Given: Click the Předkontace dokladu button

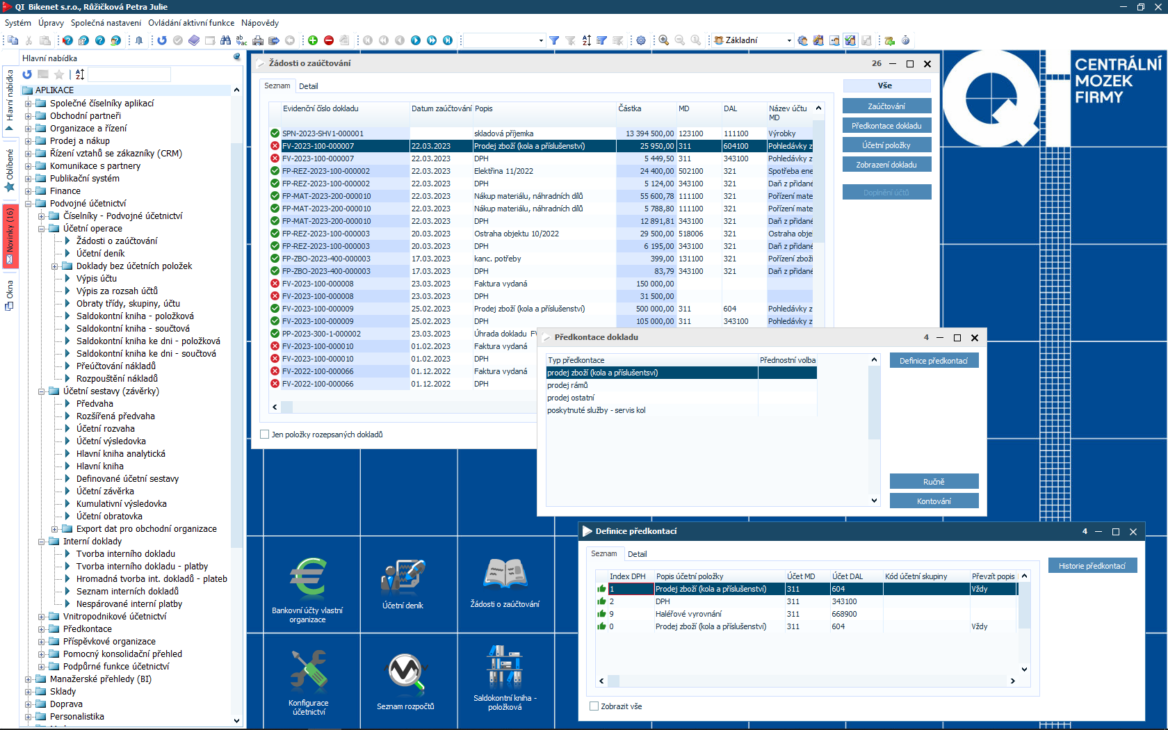Looking at the screenshot, I should pos(887,126).
